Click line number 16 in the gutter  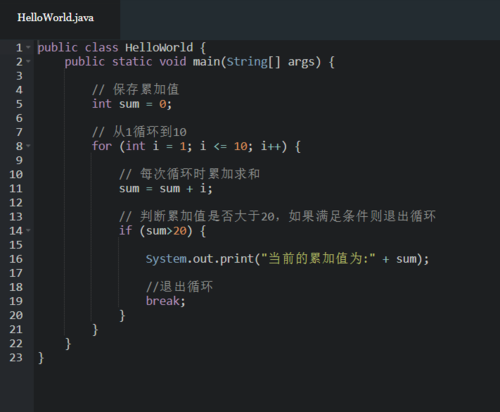(16, 259)
